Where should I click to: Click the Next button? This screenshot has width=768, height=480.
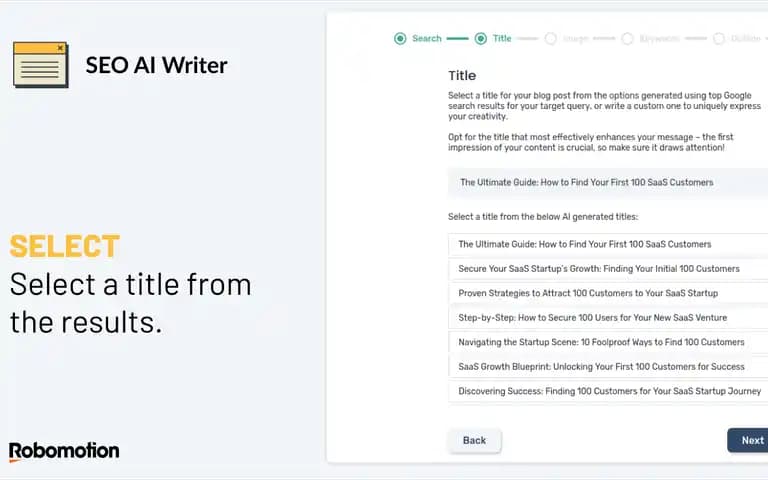click(748, 440)
